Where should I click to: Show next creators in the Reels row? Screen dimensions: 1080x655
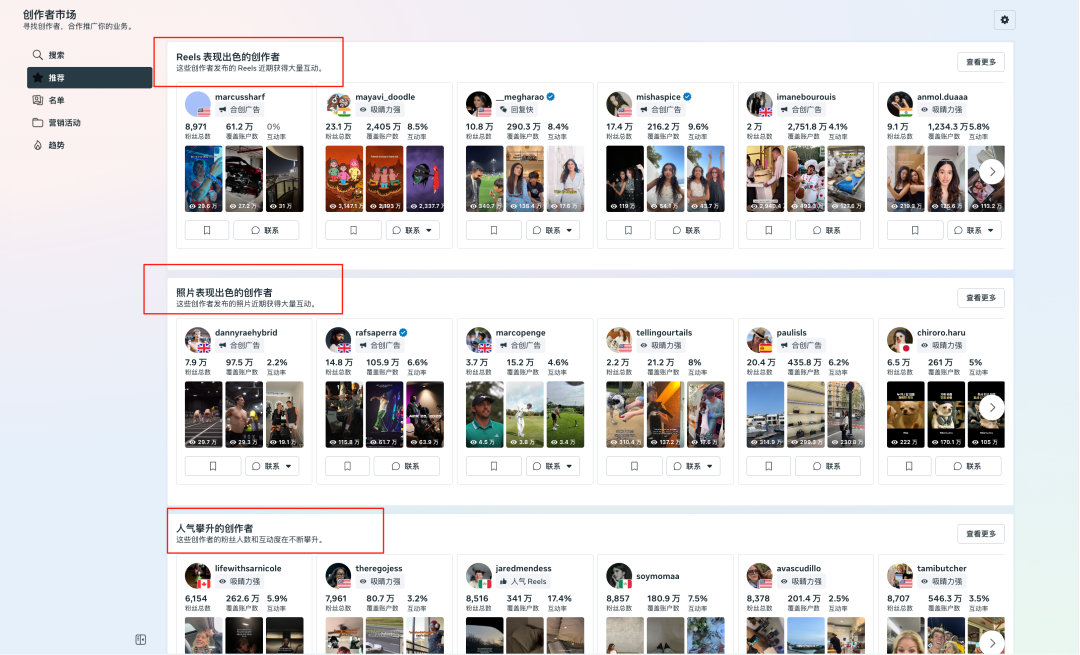tap(990, 171)
